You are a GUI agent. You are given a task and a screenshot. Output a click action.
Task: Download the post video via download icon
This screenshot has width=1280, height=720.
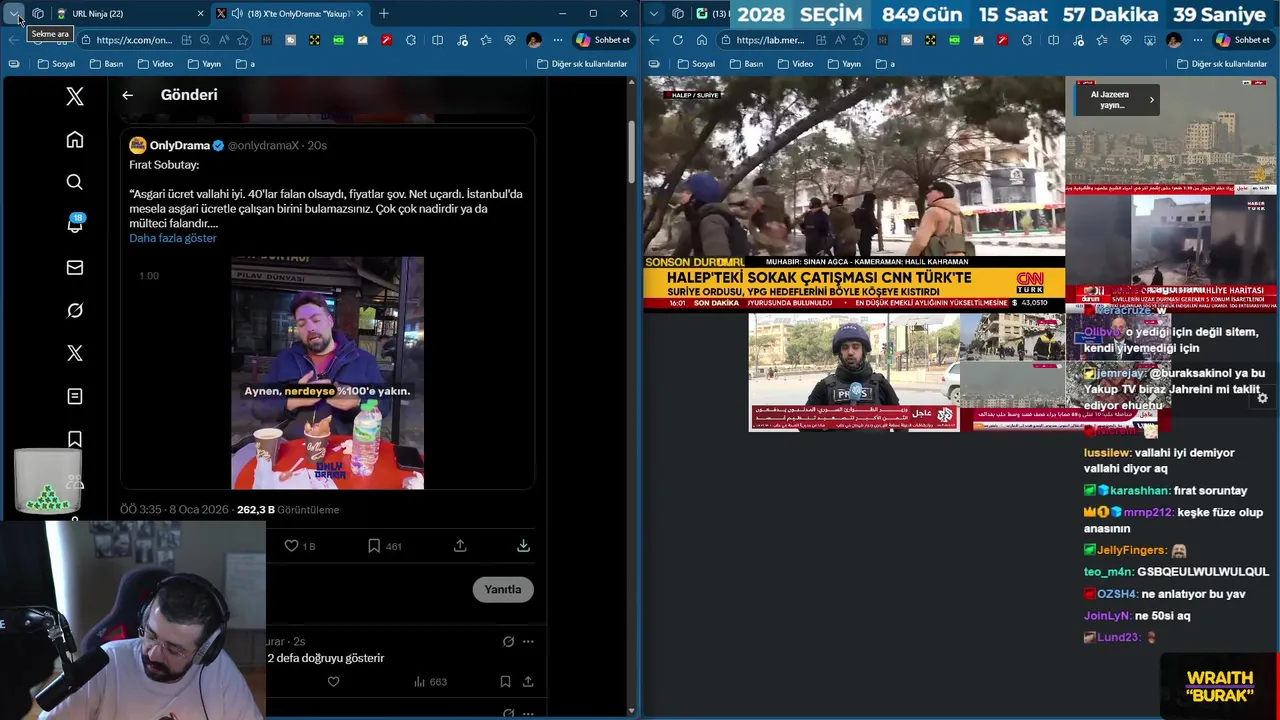coord(523,546)
